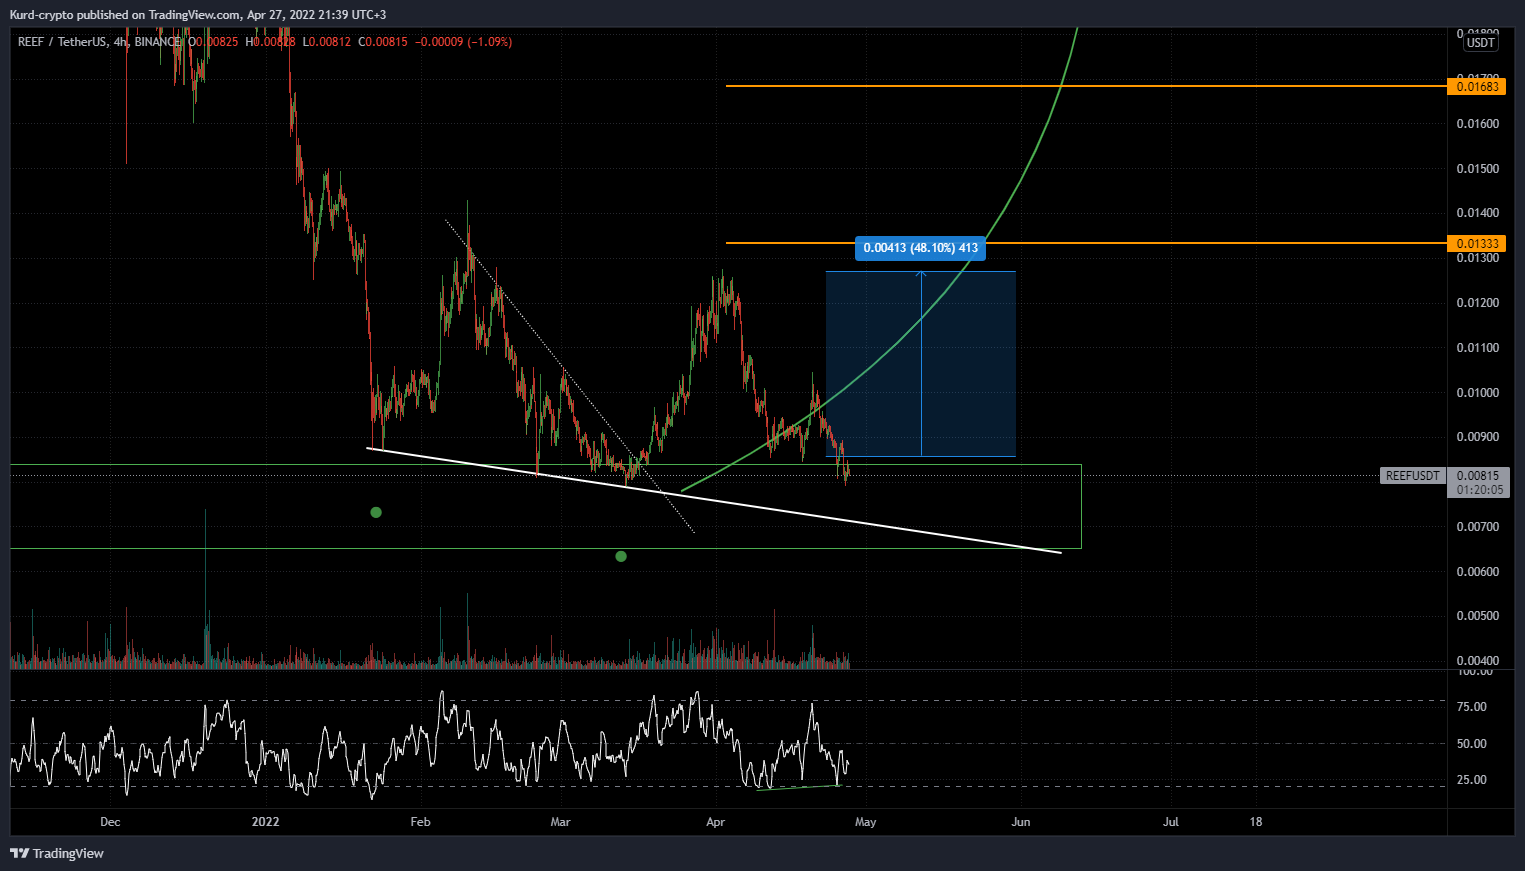Viewport: 1525px width, 871px height.
Task: Click the Mar label on time axis
Action: (x=560, y=822)
